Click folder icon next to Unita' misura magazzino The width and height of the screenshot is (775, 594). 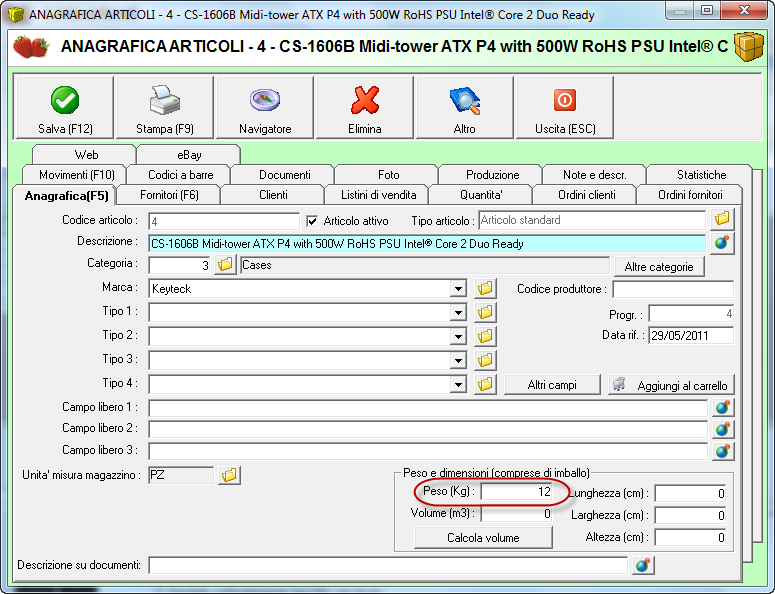click(229, 475)
